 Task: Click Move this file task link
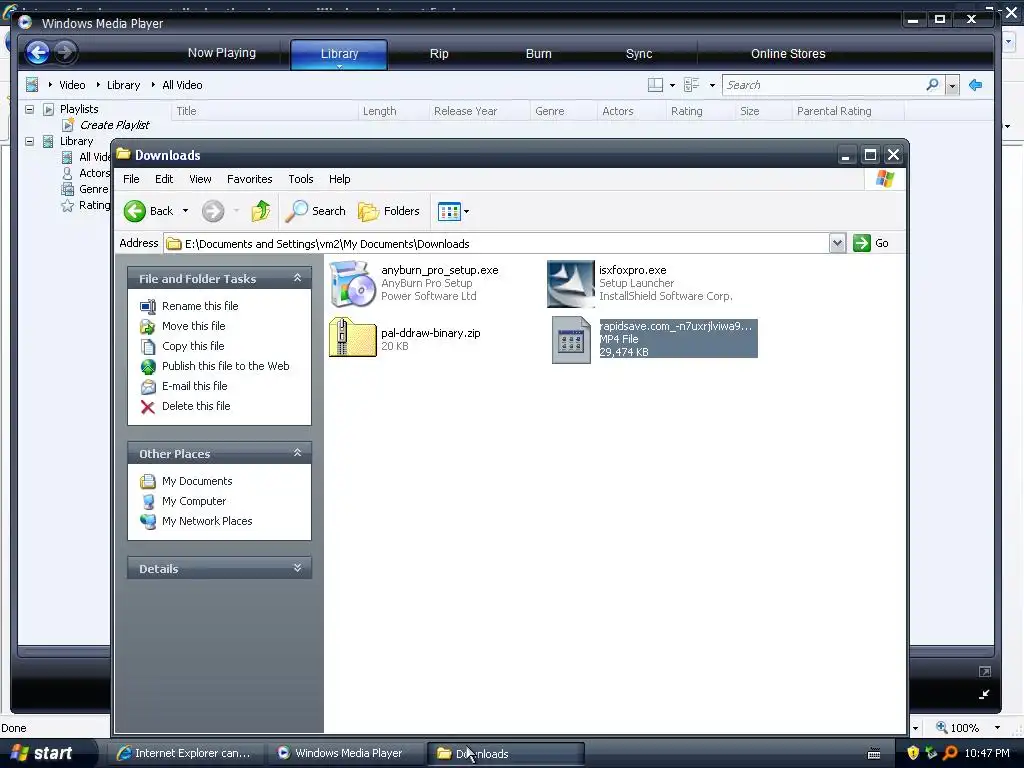point(193,326)
